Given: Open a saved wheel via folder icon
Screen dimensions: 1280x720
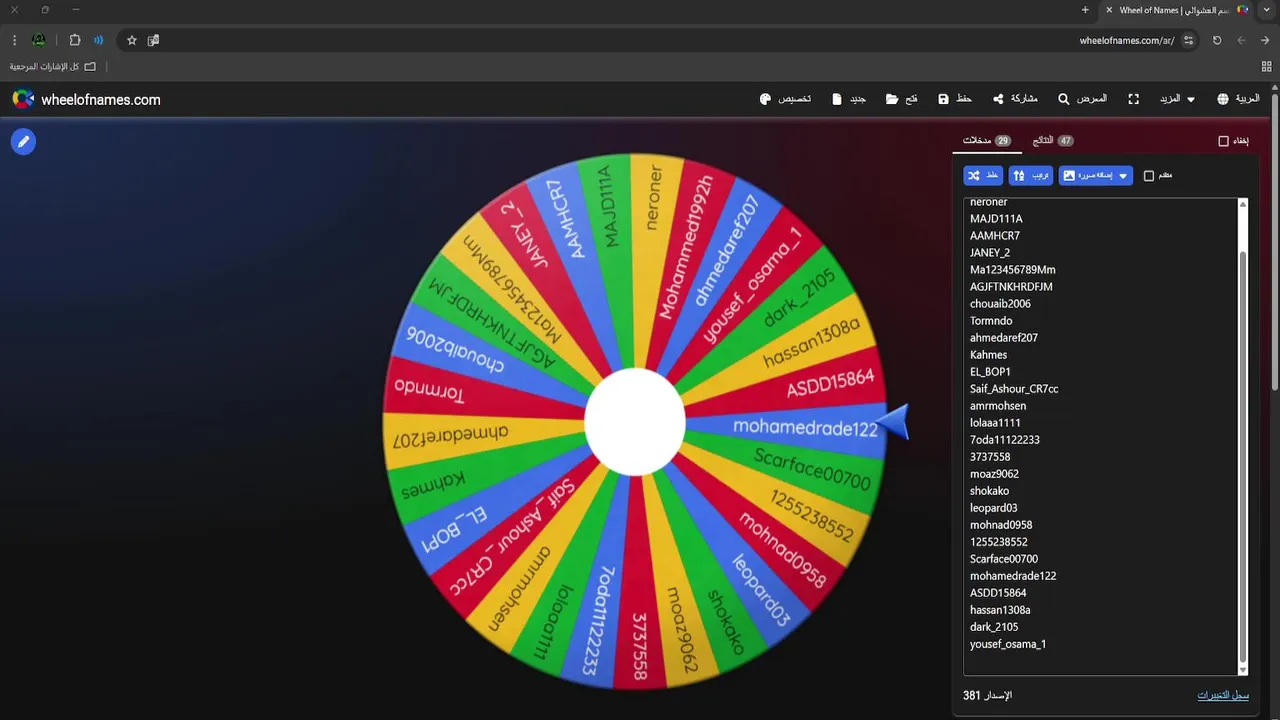Looking at the screenshot, I should coord(901,99).
